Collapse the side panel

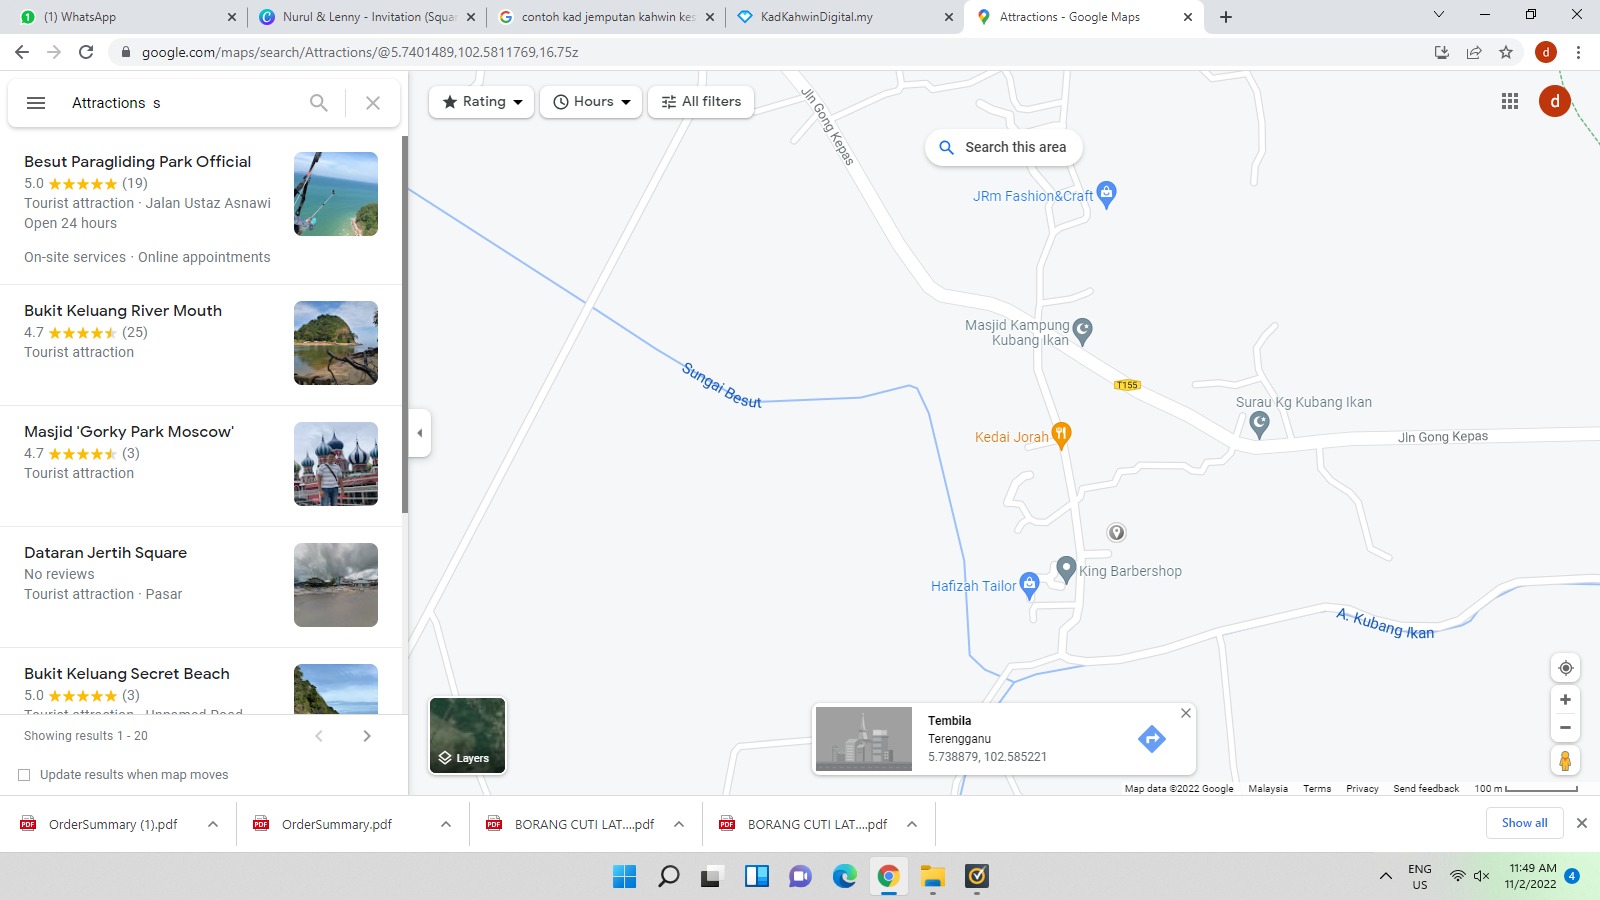click(x=420, y=433)
